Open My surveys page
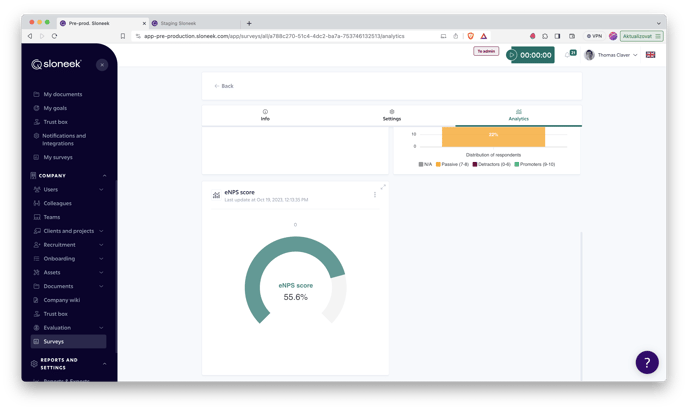This screenshot has width=688, height=410. coord(58,157)
